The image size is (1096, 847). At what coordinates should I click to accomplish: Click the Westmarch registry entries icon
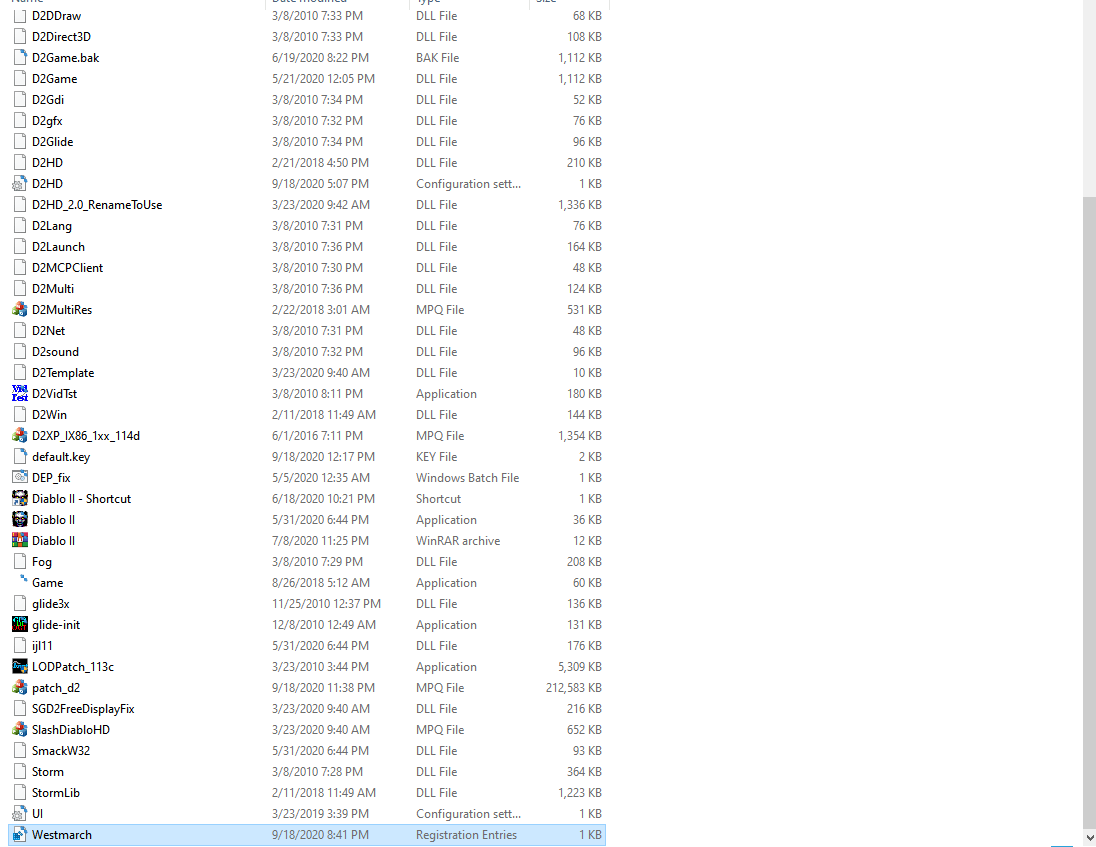[20, 834]
